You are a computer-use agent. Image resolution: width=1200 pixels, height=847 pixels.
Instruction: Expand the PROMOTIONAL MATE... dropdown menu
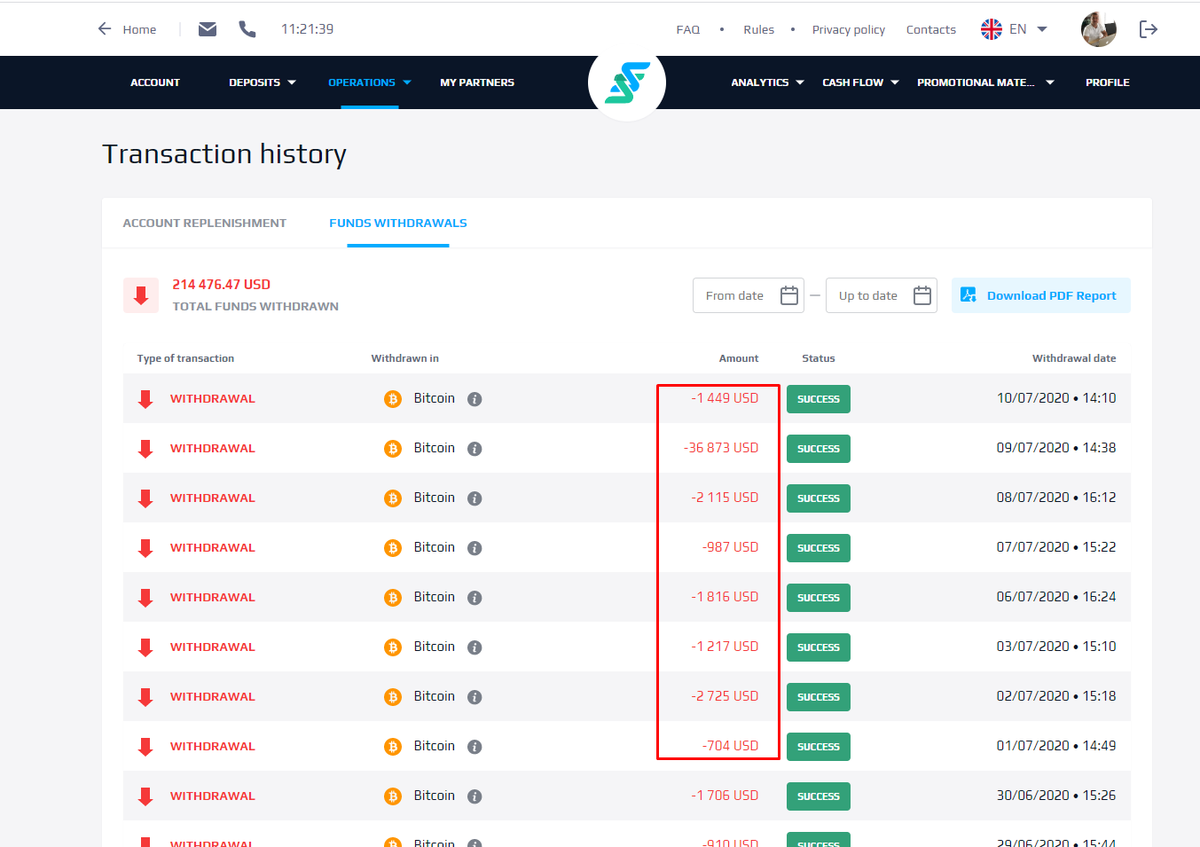(x=986, y=82)
